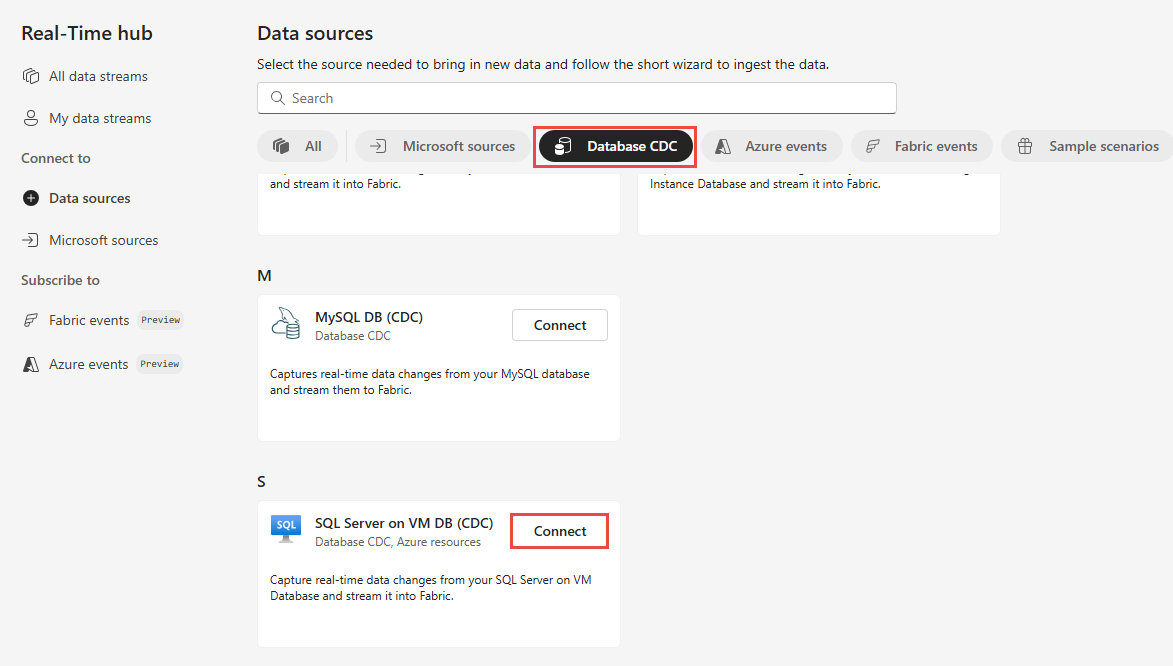Click the Data sources plus icon

31,198
